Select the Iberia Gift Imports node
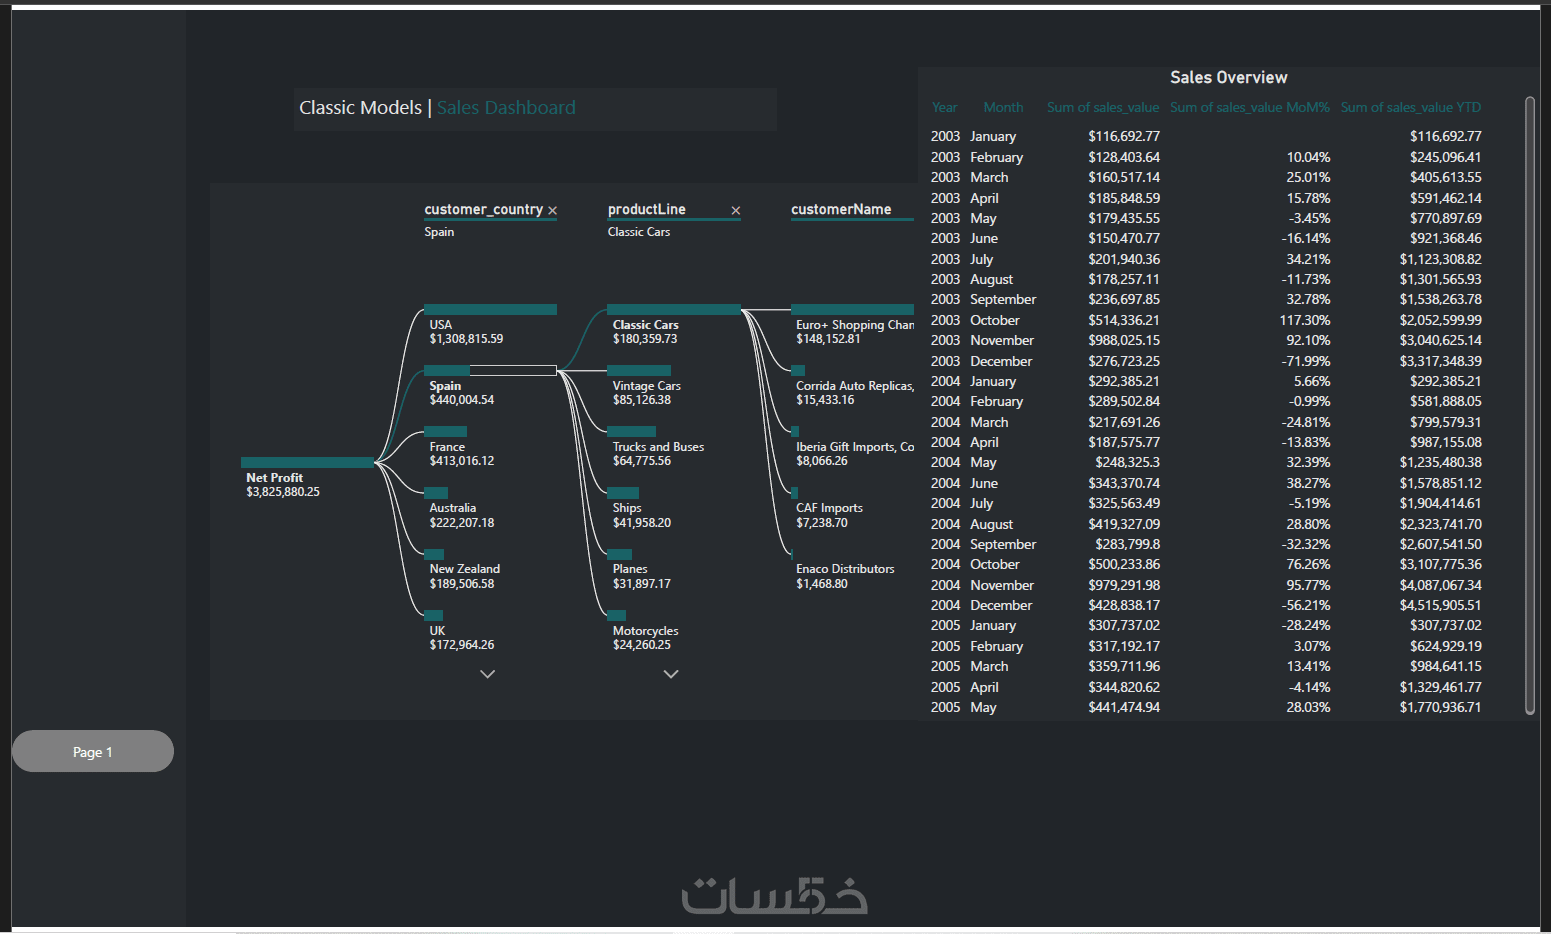 click(x=795, y=432)
